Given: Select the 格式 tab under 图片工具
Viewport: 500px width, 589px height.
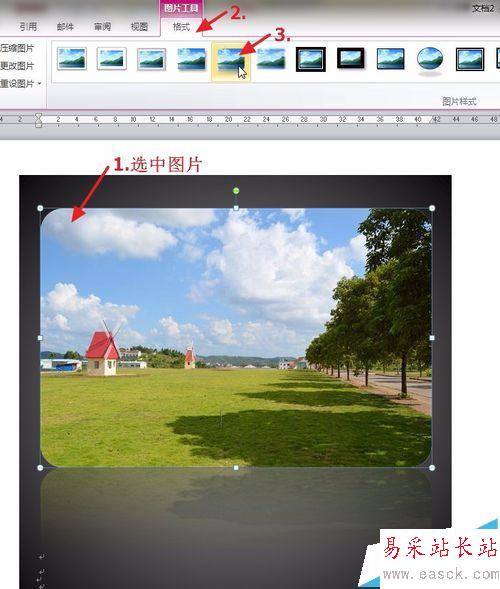Looking at the screenshot, I should [181, 27].
